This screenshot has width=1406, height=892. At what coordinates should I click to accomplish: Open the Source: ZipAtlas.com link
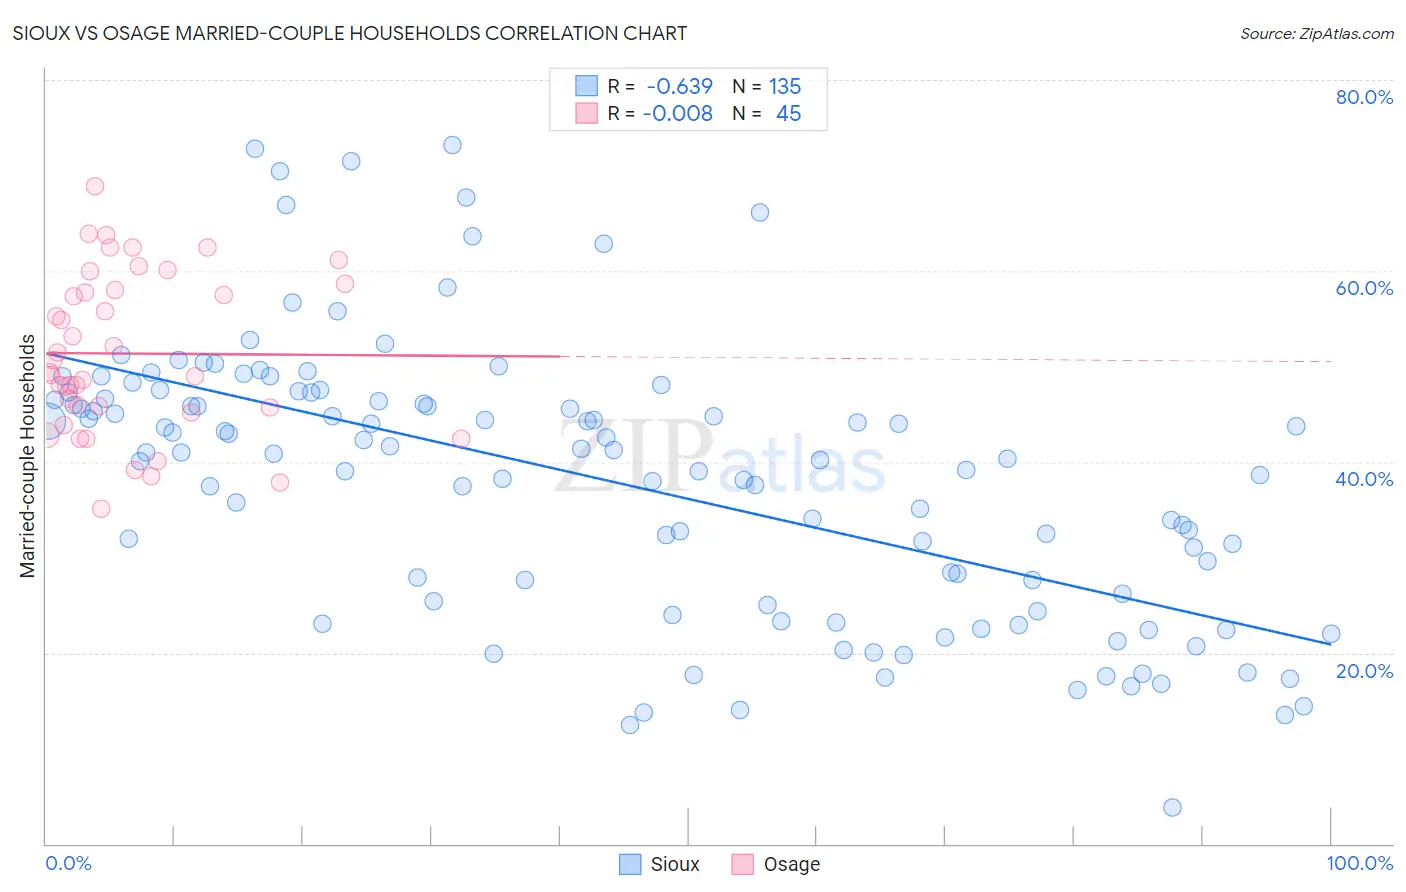(1317, 33)
